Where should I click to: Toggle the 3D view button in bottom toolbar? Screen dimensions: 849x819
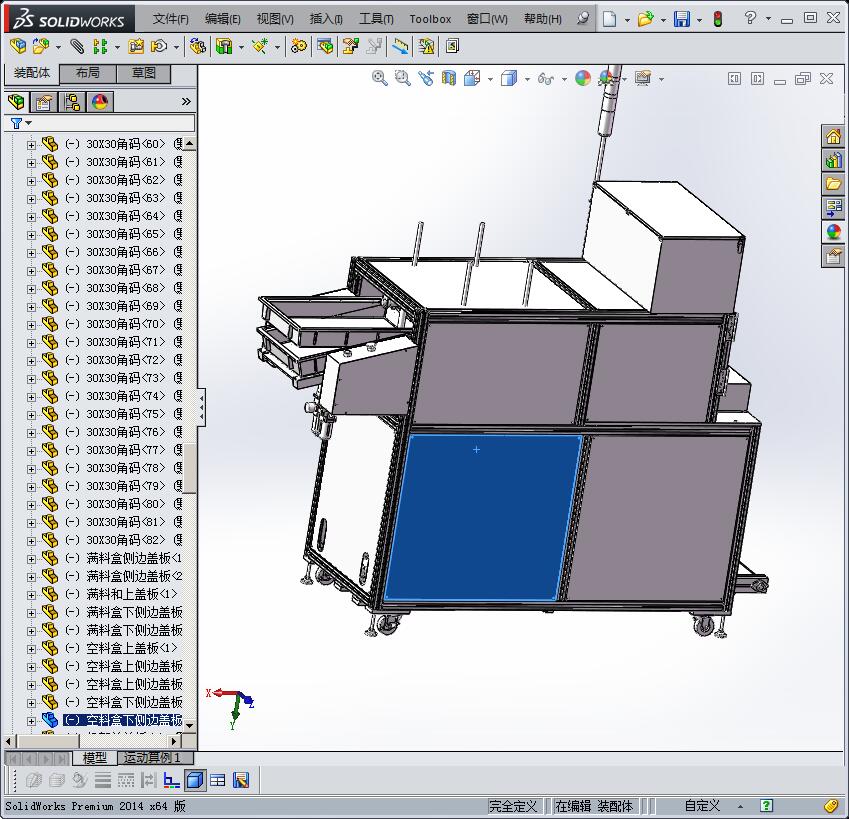click(x=195, y=780)
